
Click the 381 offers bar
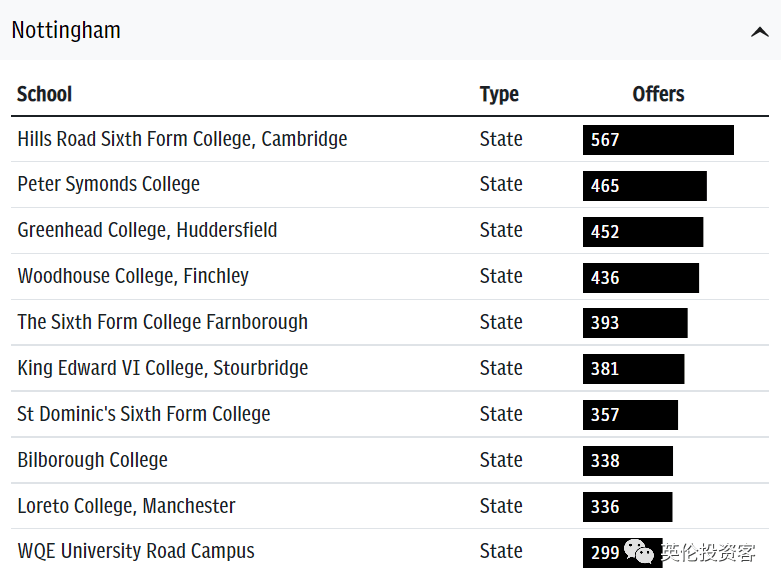pyautogui.click(x=633, y=369)
